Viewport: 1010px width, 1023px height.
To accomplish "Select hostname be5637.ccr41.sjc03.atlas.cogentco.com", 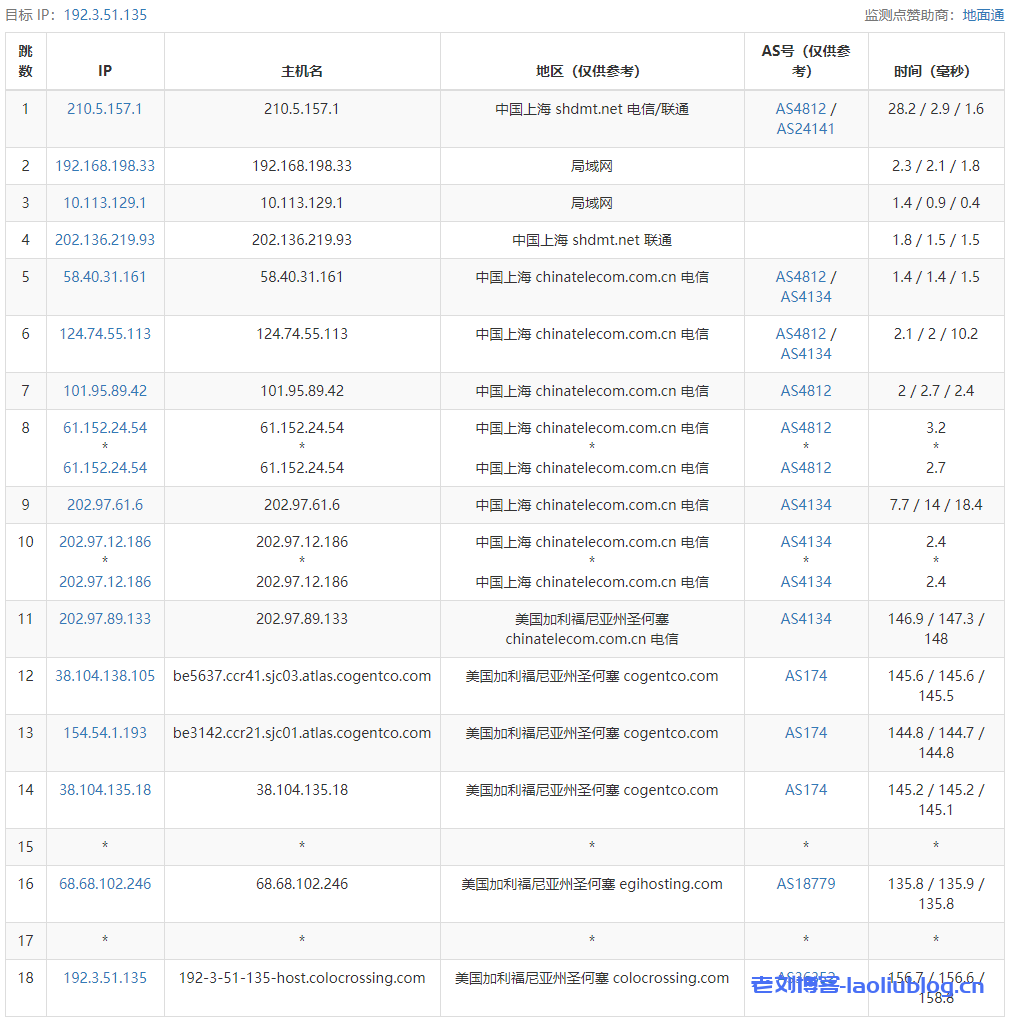I will pyautogui.click(x=302, y=676).
